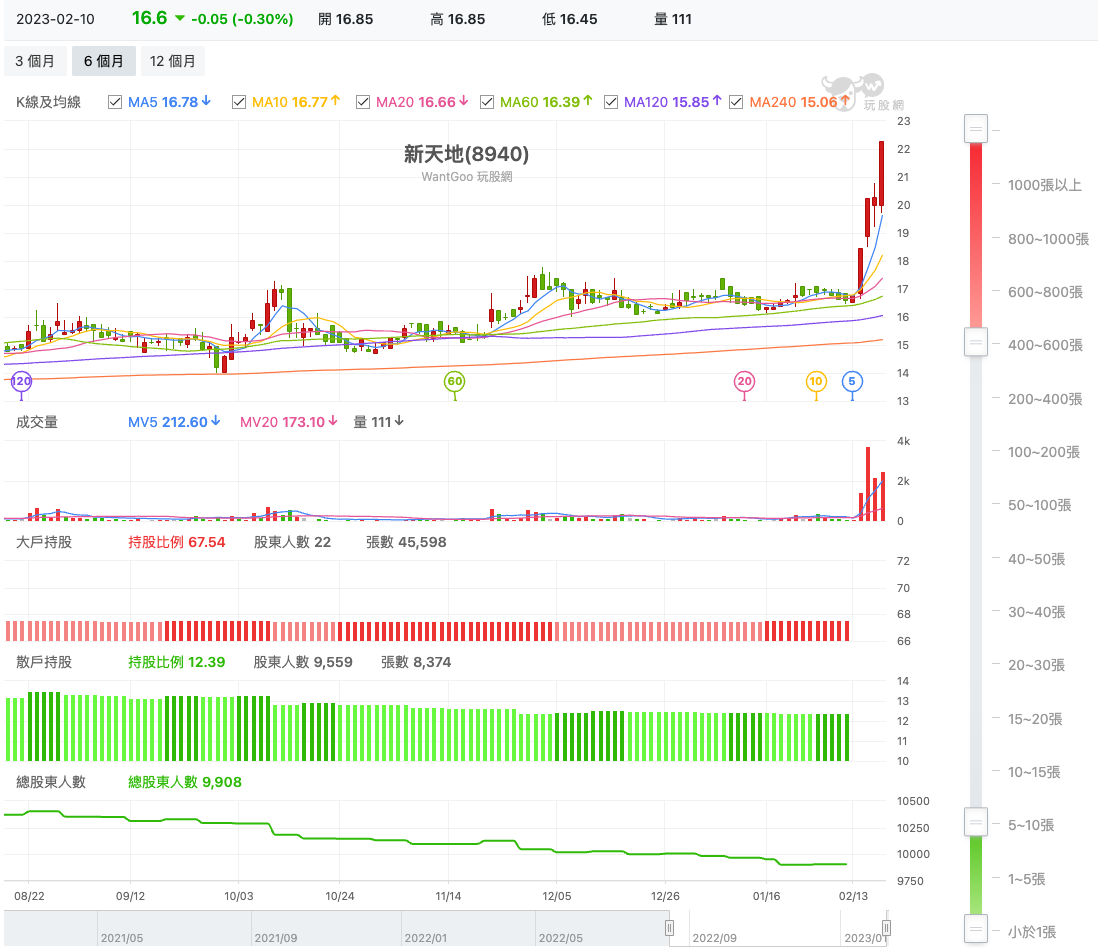
Task: Click the 股東人數 9,559 retail-holder count
Action: pos(303,662)
